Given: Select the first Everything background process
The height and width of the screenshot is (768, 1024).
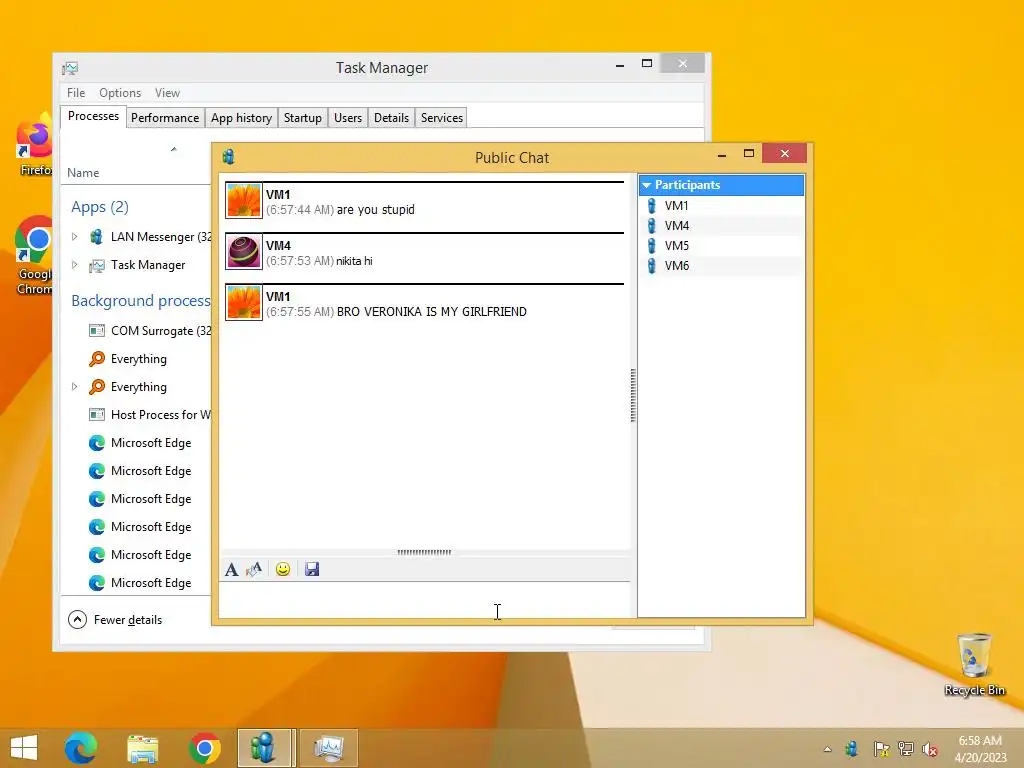Looking at the screenshot, I should (x=136, y=359).
